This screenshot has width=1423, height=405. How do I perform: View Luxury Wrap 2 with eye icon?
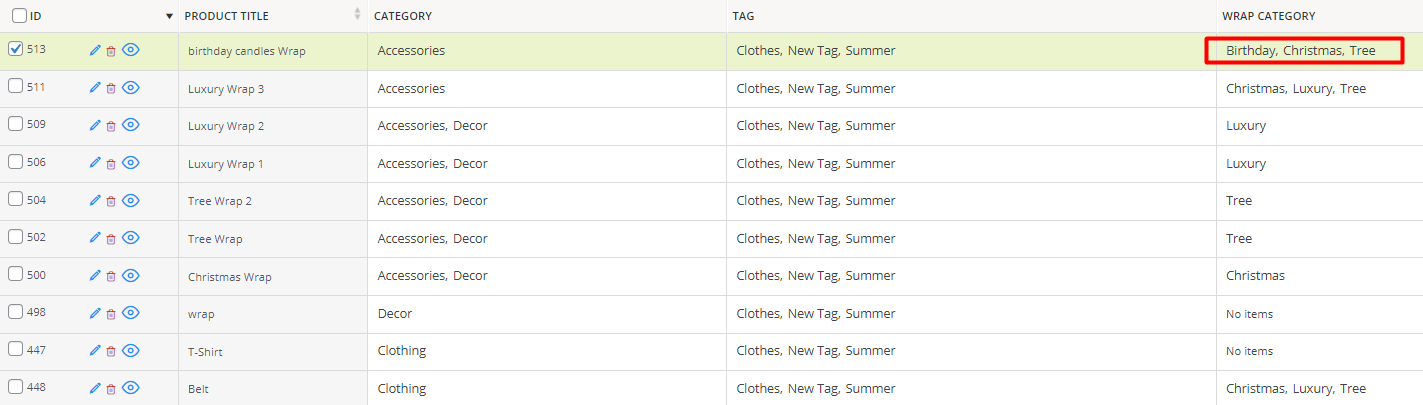pyautogui.click(x=131, y=125)
